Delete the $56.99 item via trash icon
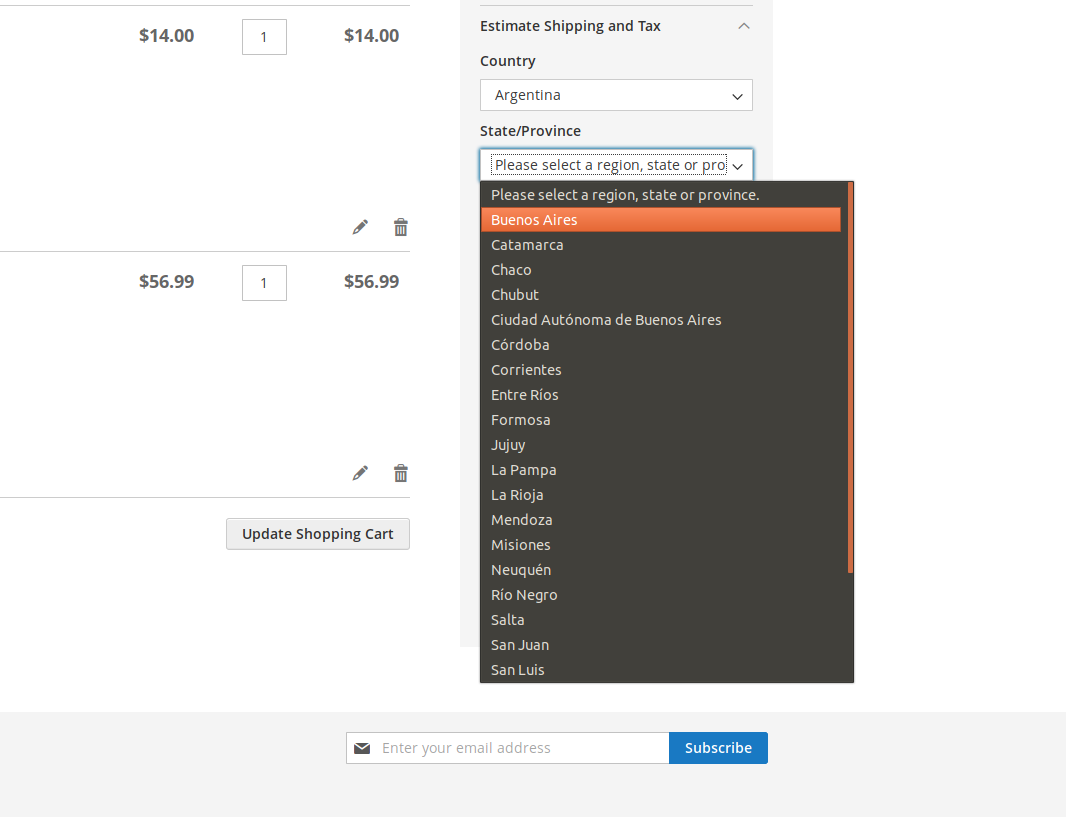Image resolution: width=1066 pixels, height=817 pixels. tap(401, 473)
